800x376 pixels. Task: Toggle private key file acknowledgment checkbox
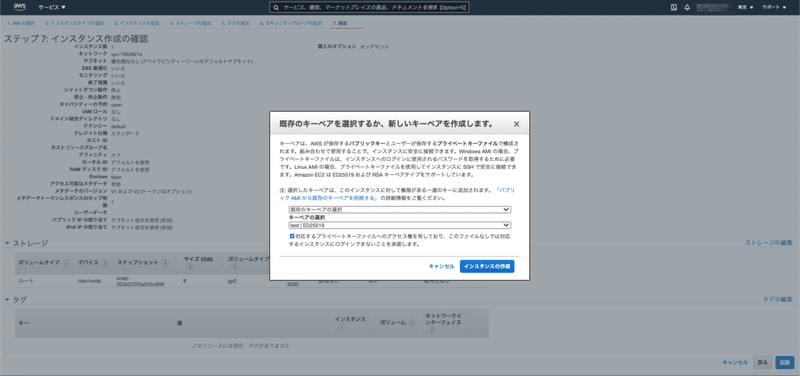pos(292,236)
